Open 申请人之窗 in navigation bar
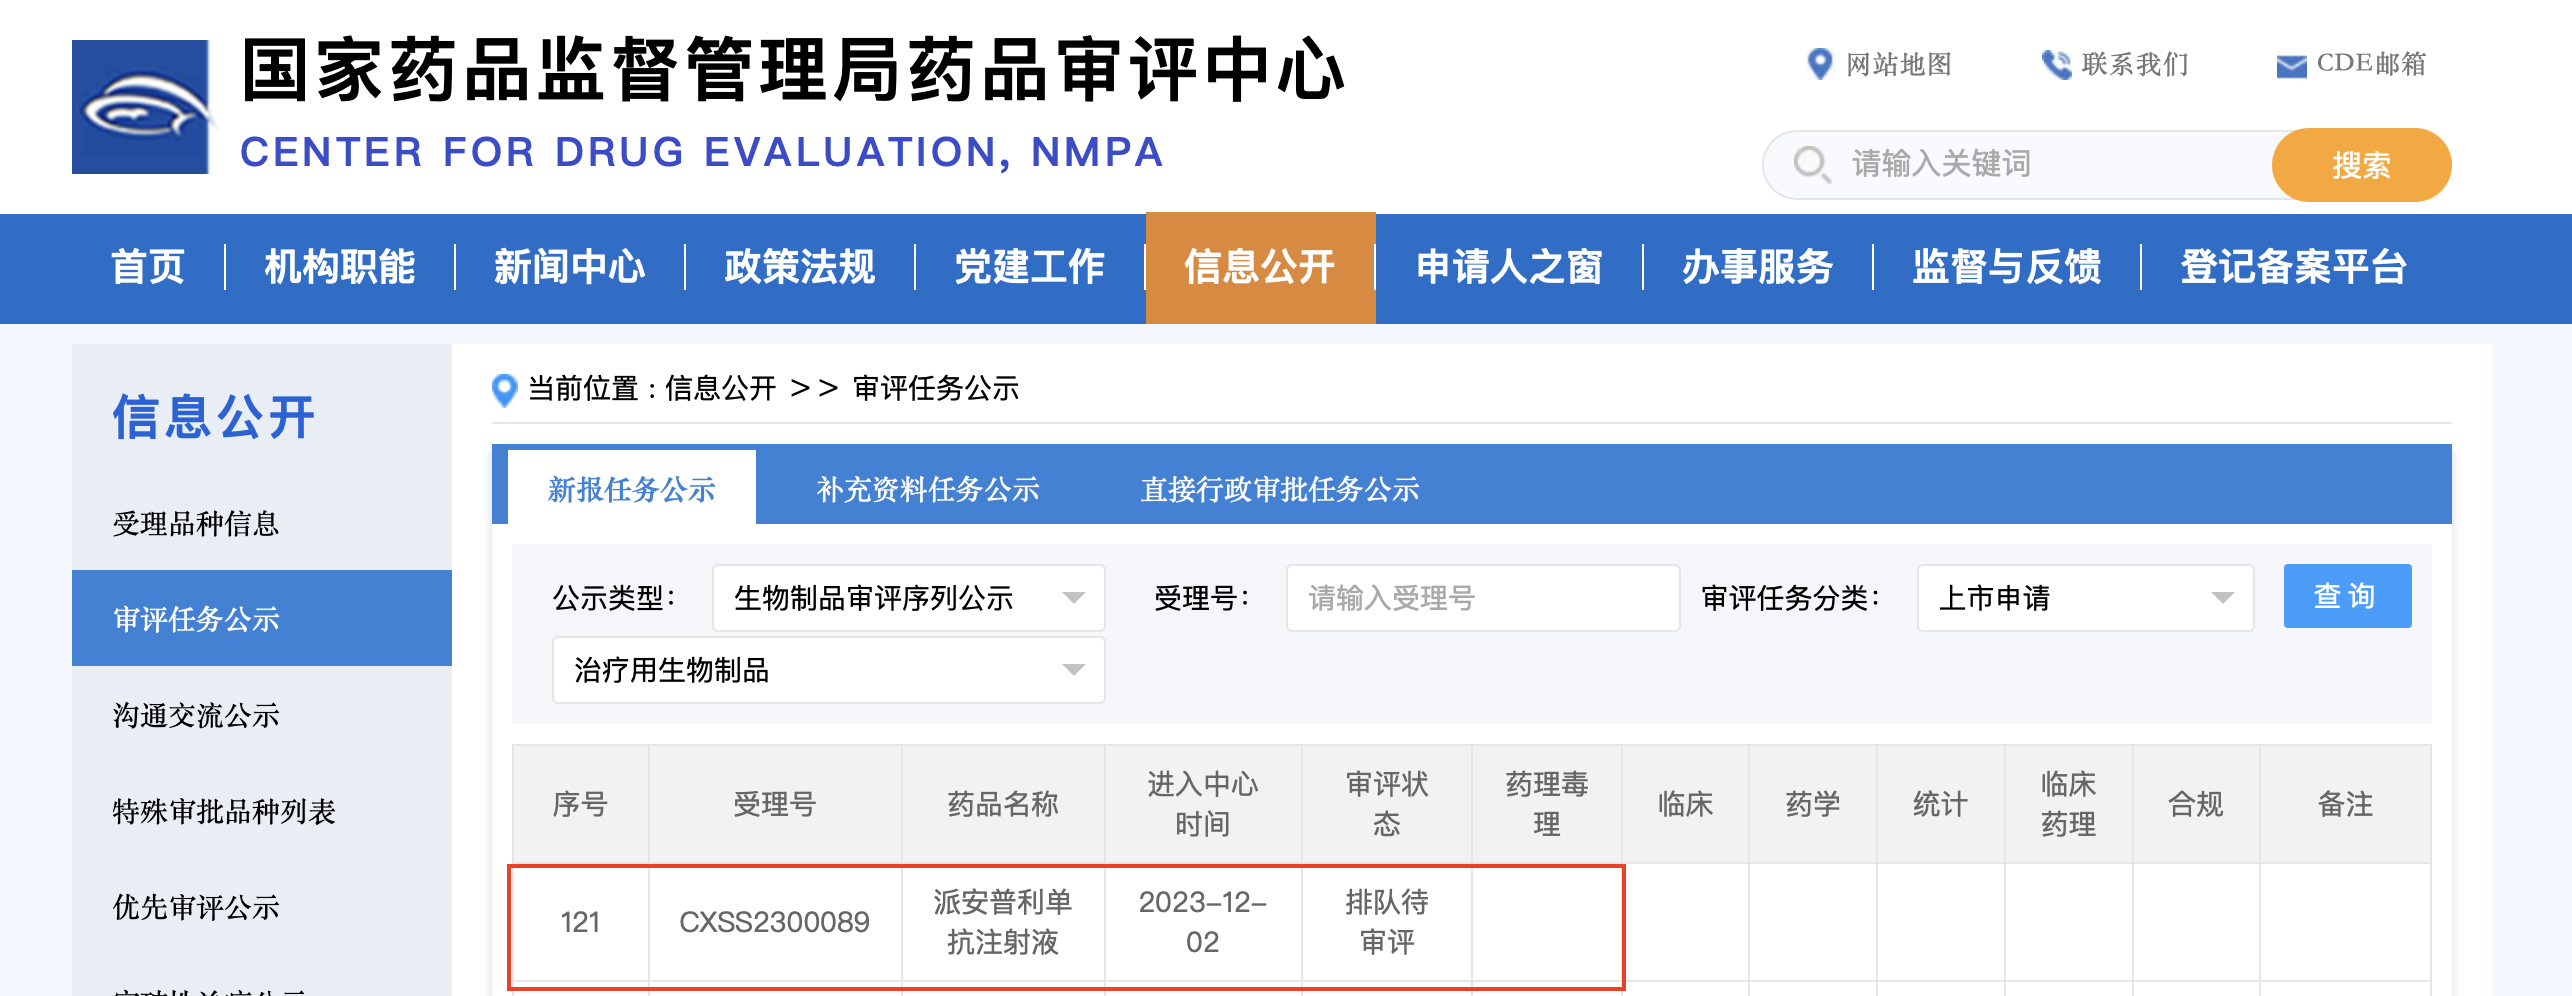The image size is (2572, 996). point(1508,267)
